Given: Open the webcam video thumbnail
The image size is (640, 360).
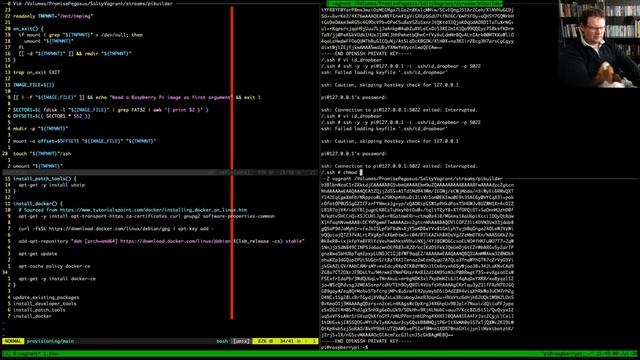Looking at the screenshot, I should (599, 44).
